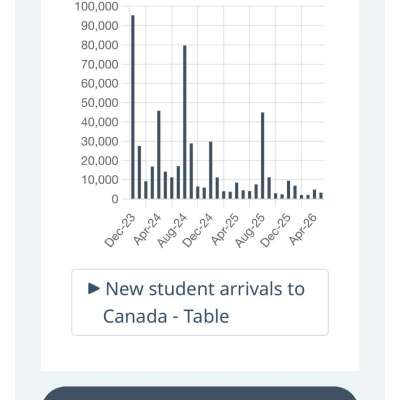This screenshot has height=400, width=400.
Task: Click the 100,000 y-axis label
Action: pyautogui.click(x=96, y=6)
